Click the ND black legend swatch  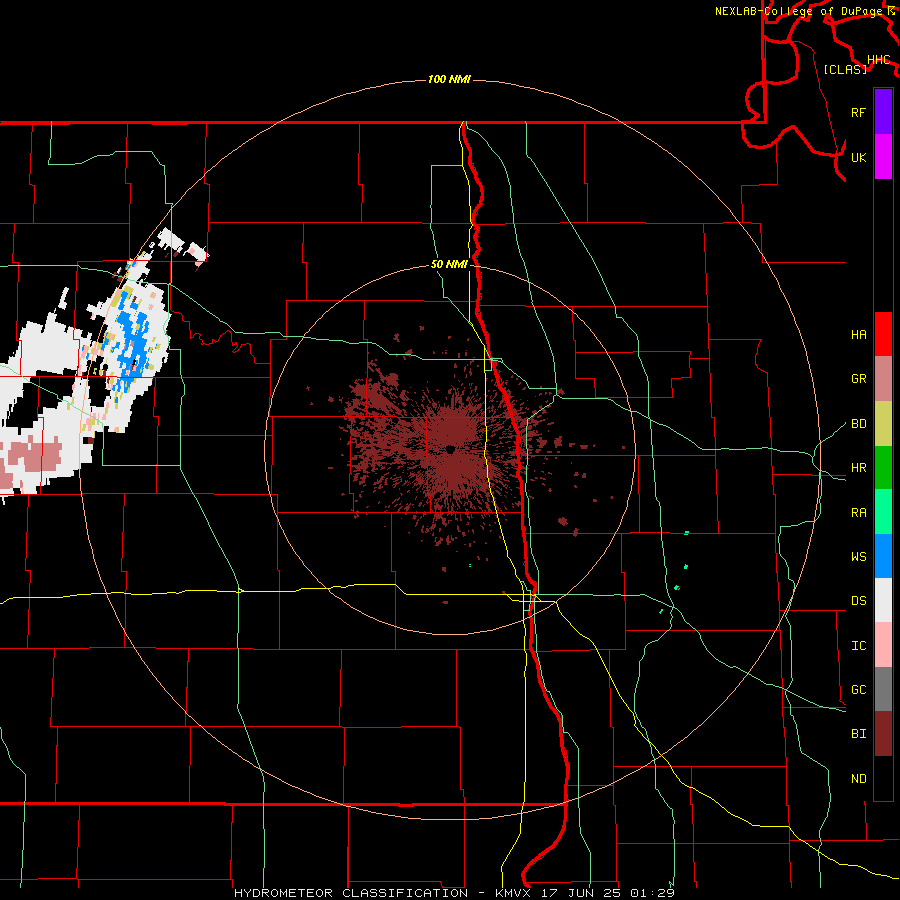[883, 778]
